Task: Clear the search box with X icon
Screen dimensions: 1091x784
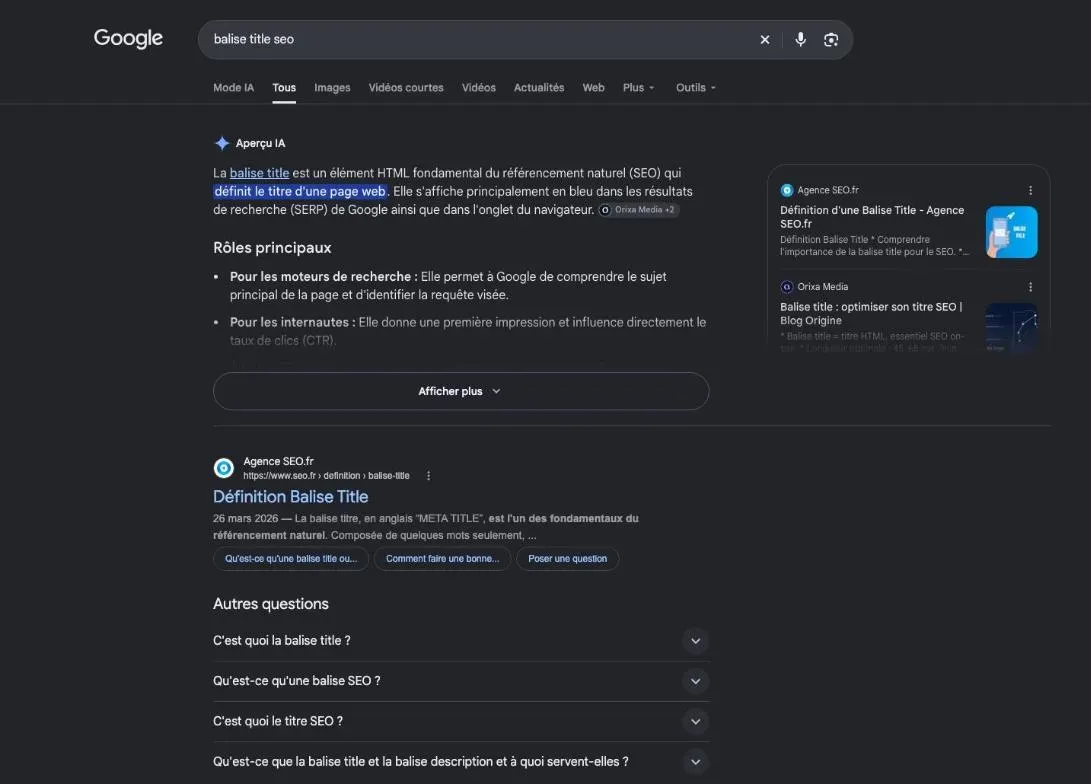Action: 765,40
